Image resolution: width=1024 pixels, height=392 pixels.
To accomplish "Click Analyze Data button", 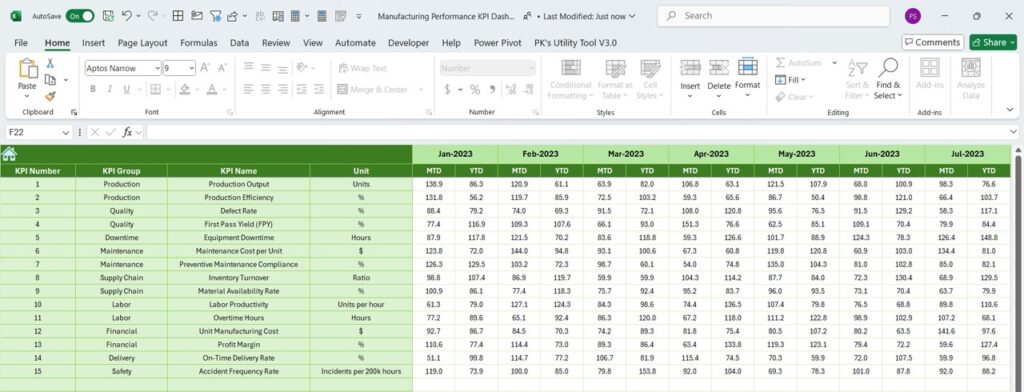I will click(x=971, y=78).
